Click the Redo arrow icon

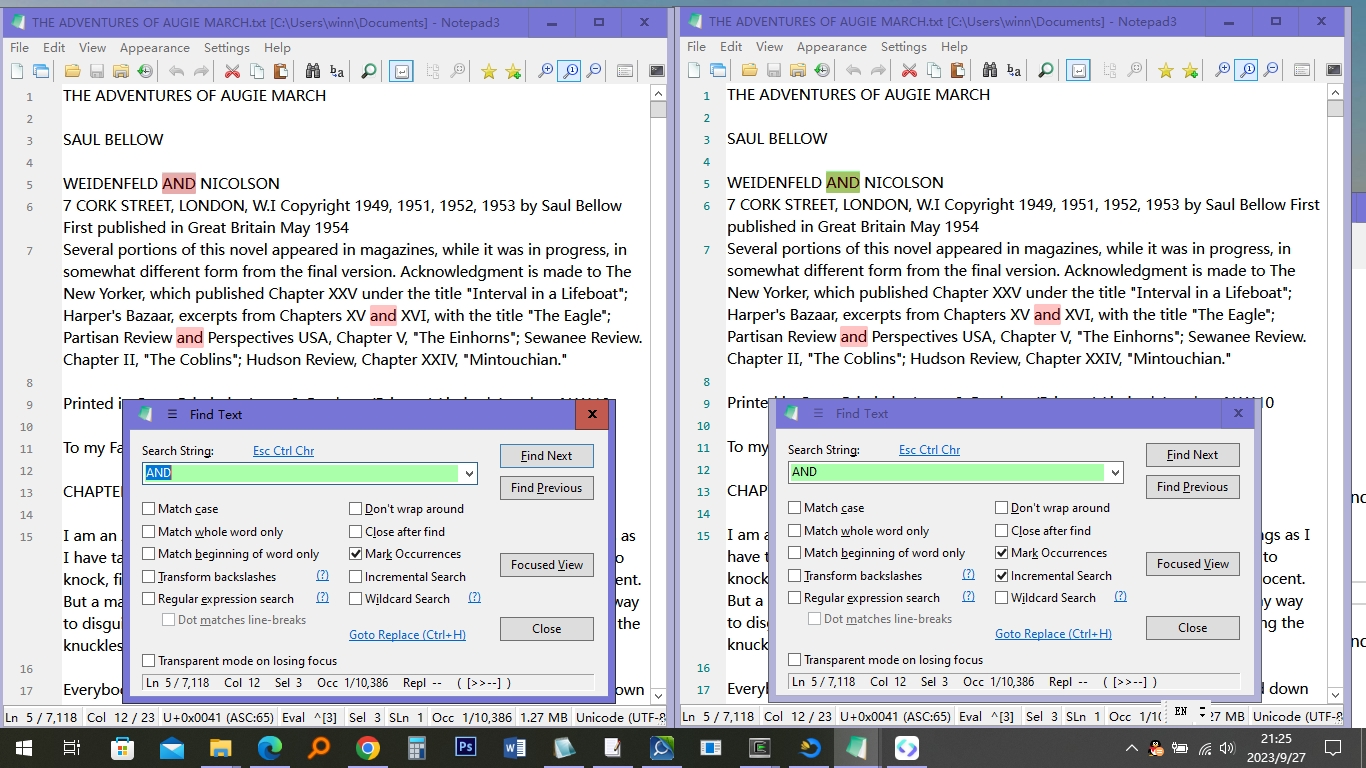click(200, 70)
